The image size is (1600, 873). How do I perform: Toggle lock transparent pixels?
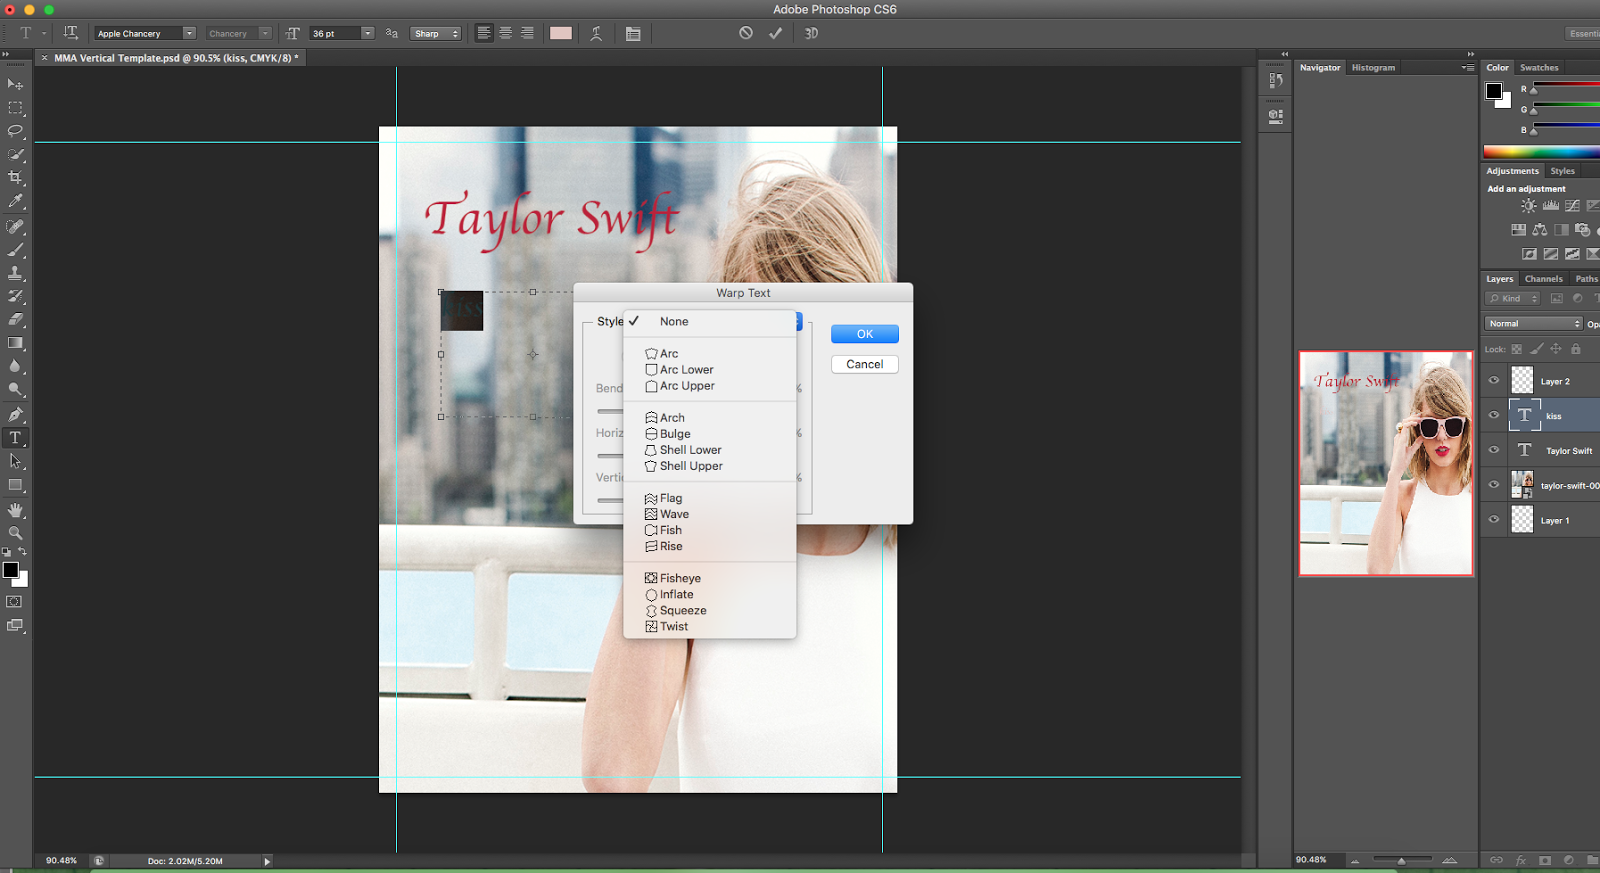pyautogui.click(x=1517, y=349)
